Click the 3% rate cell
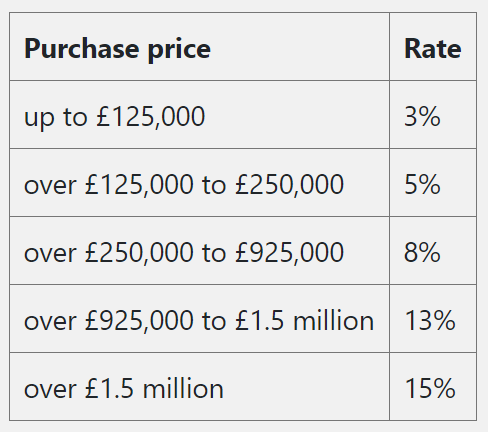This screenshot has height=432, width=488. point(433,115)
